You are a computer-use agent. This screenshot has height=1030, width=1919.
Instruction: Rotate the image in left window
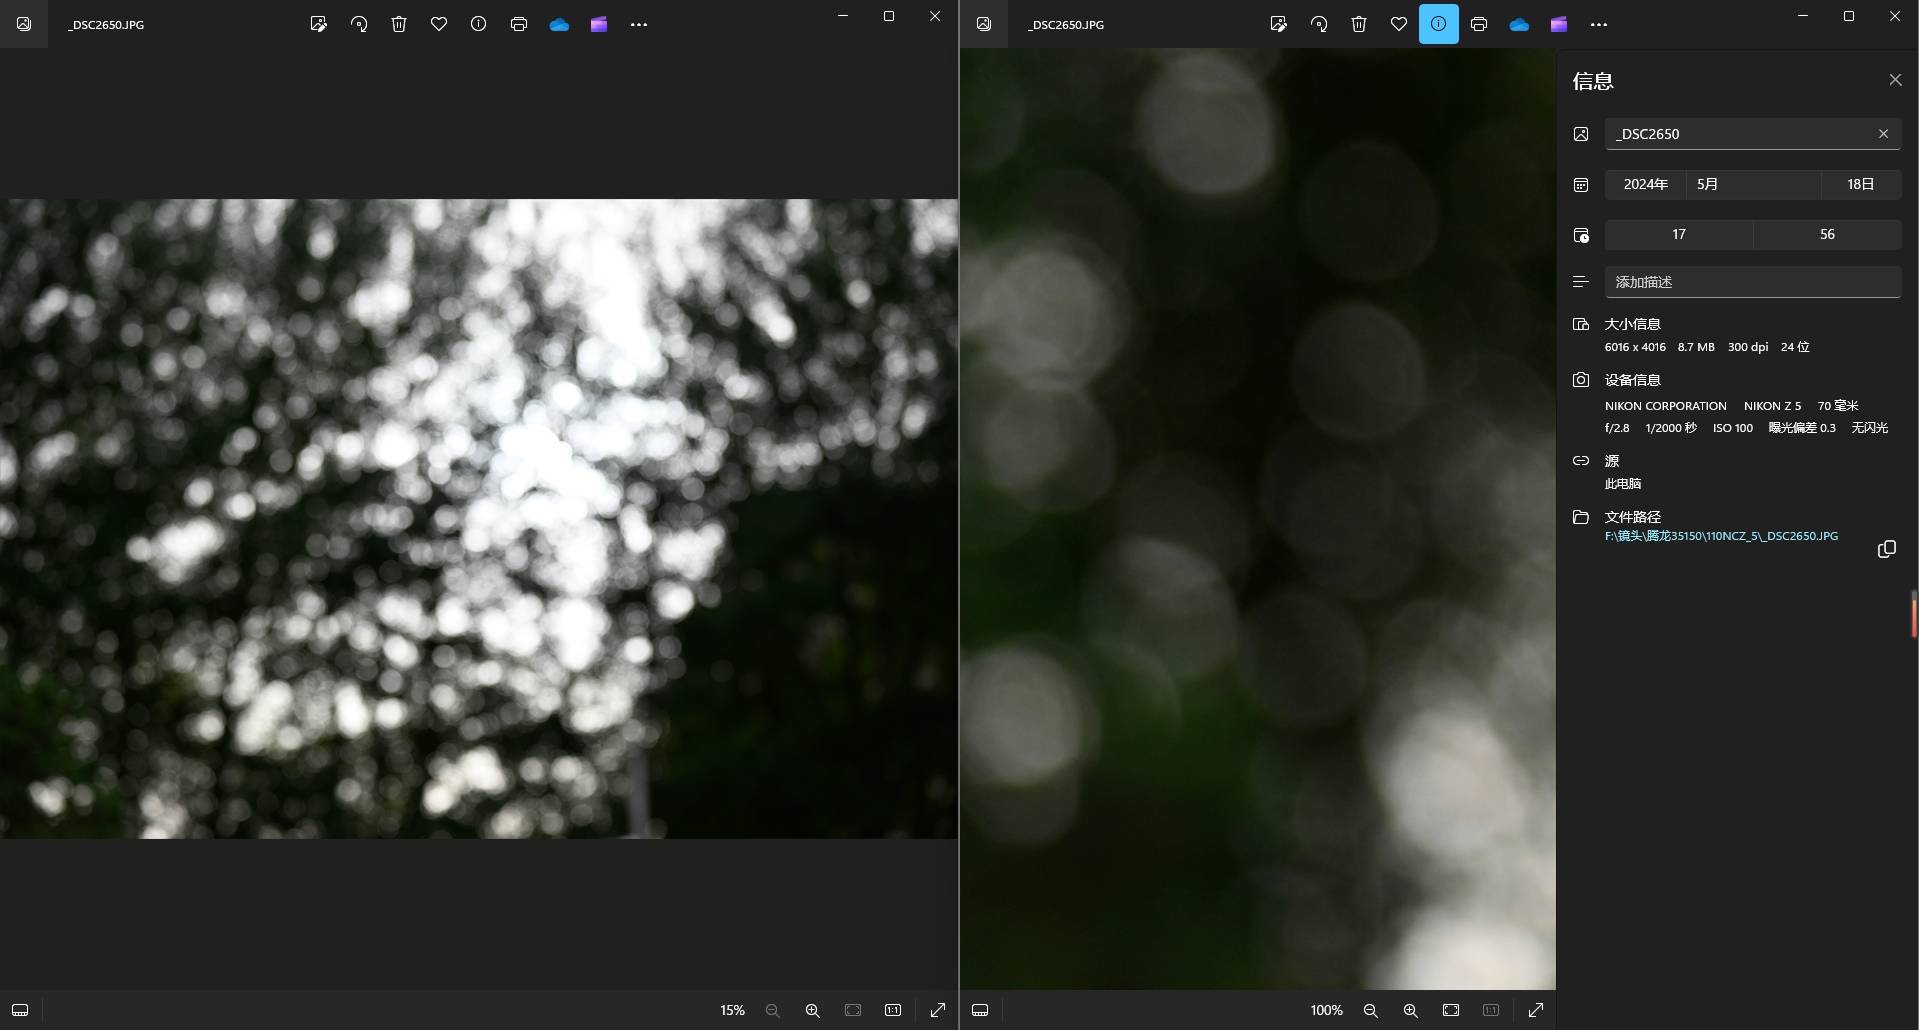[x=359, y=24]
